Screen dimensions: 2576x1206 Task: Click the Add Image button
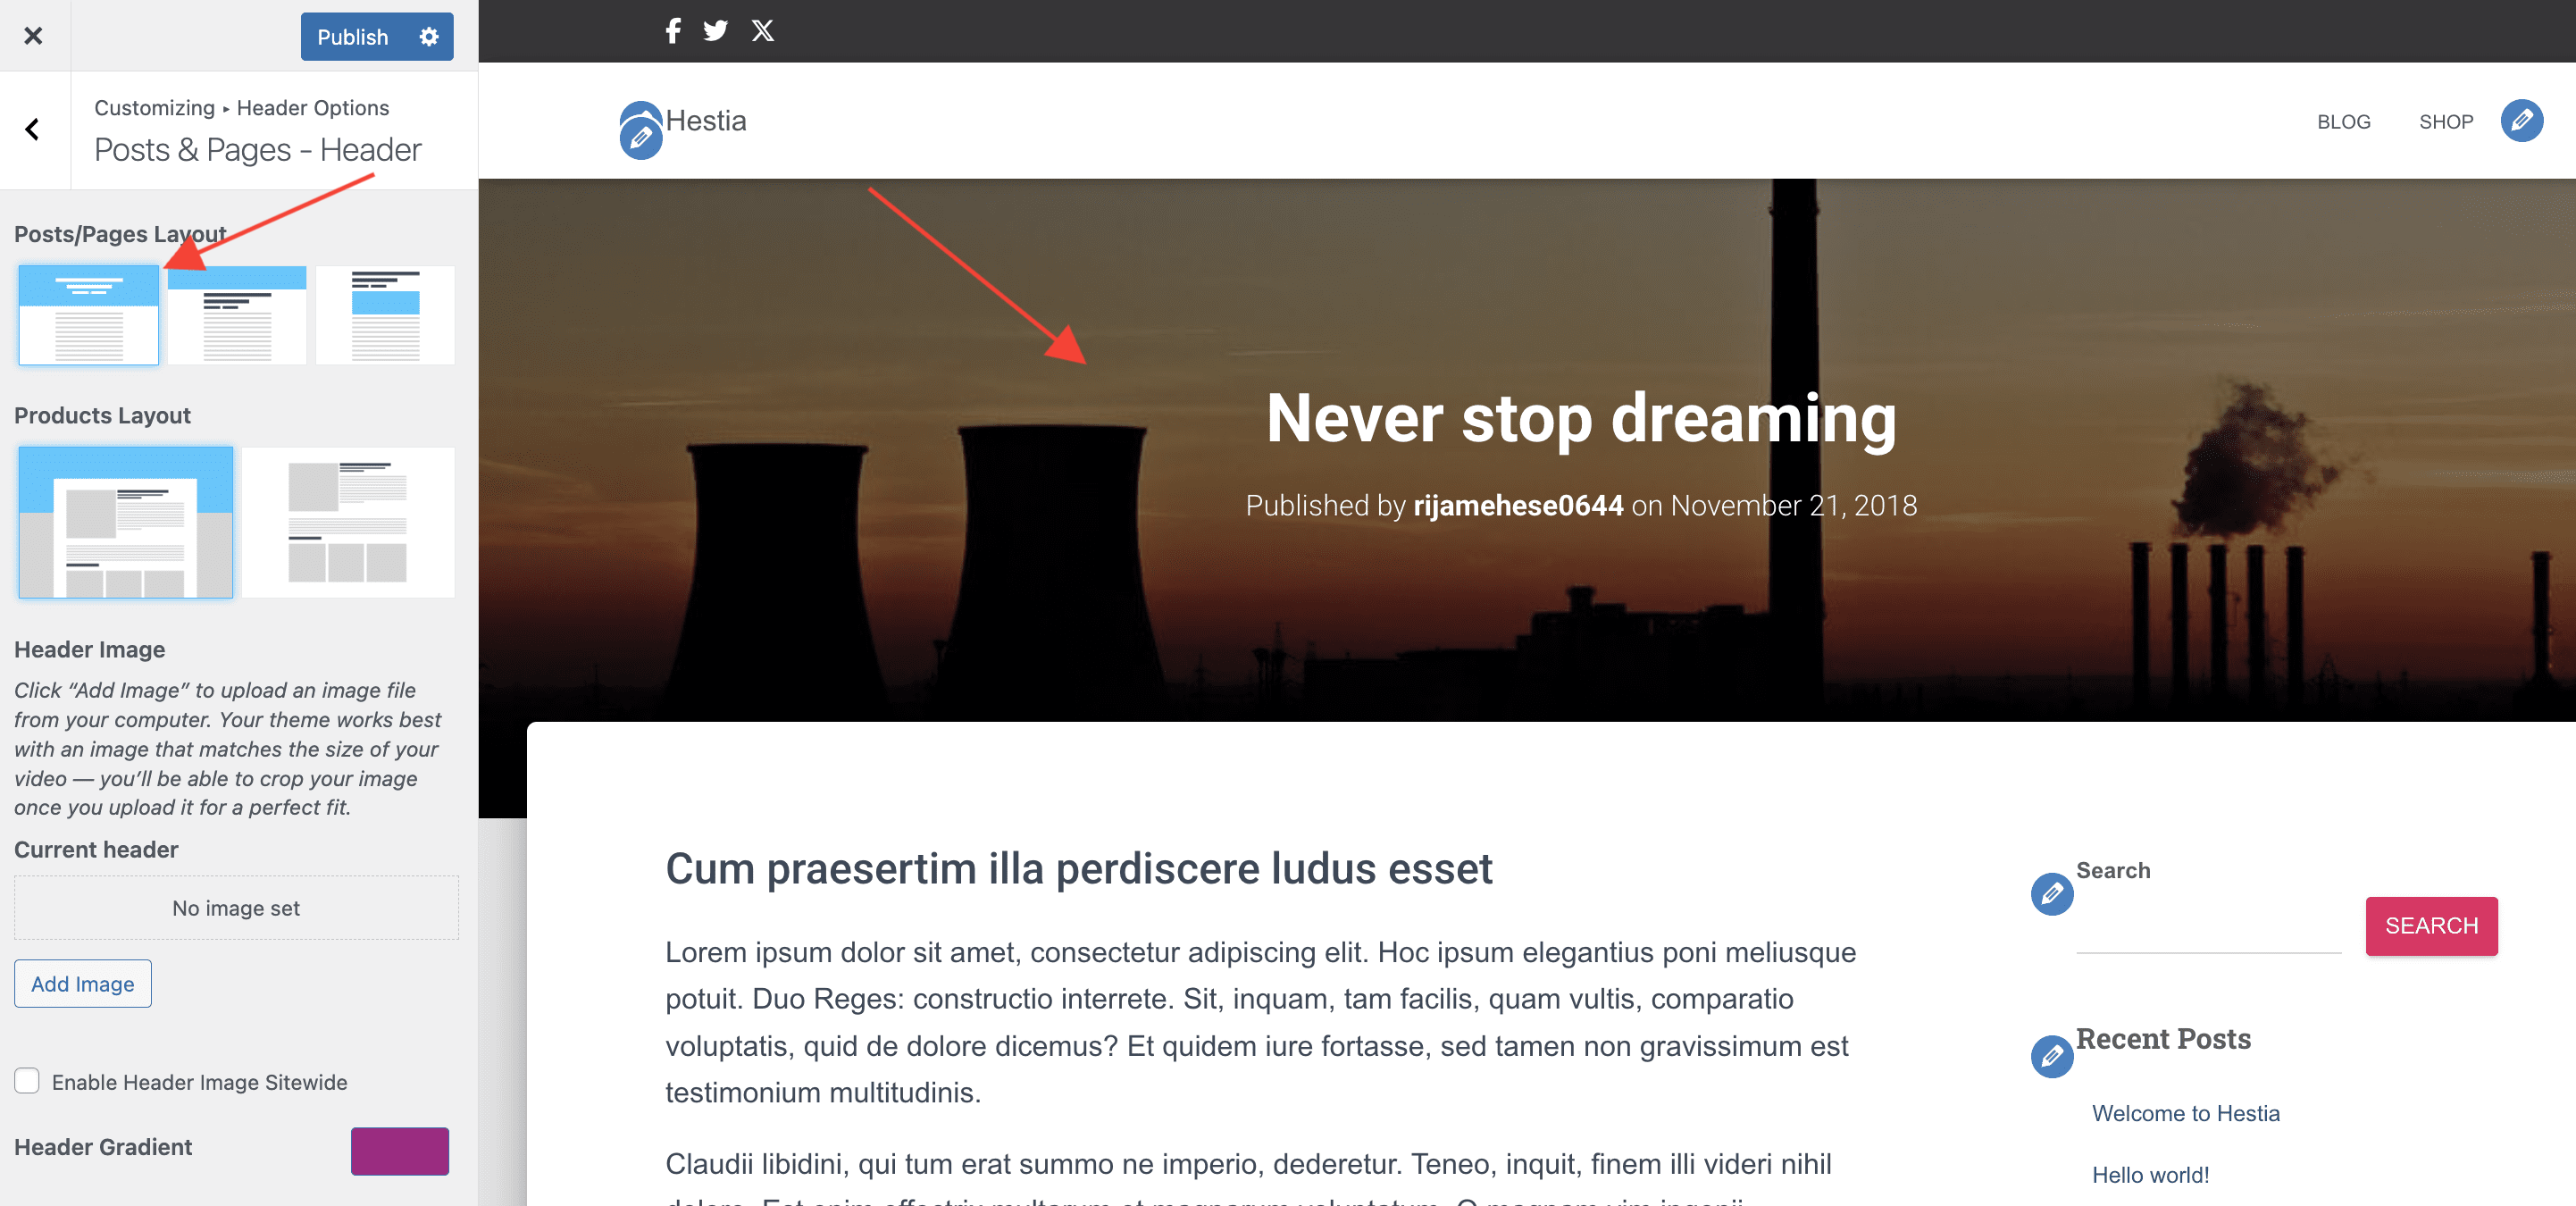(83, 983)
